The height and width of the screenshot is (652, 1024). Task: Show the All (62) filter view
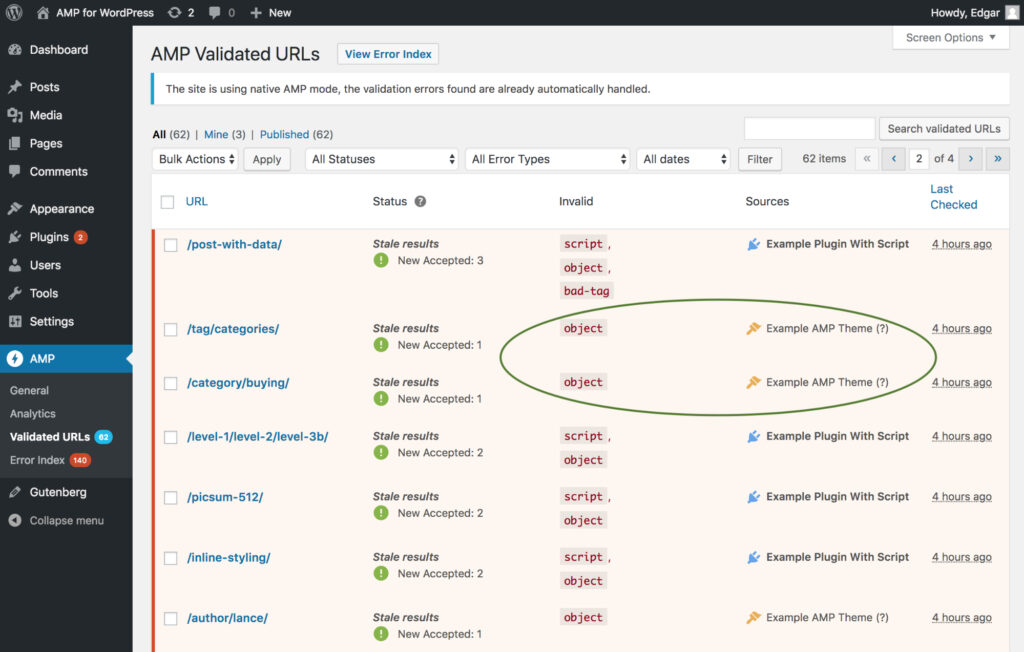[x=171, y=134]
